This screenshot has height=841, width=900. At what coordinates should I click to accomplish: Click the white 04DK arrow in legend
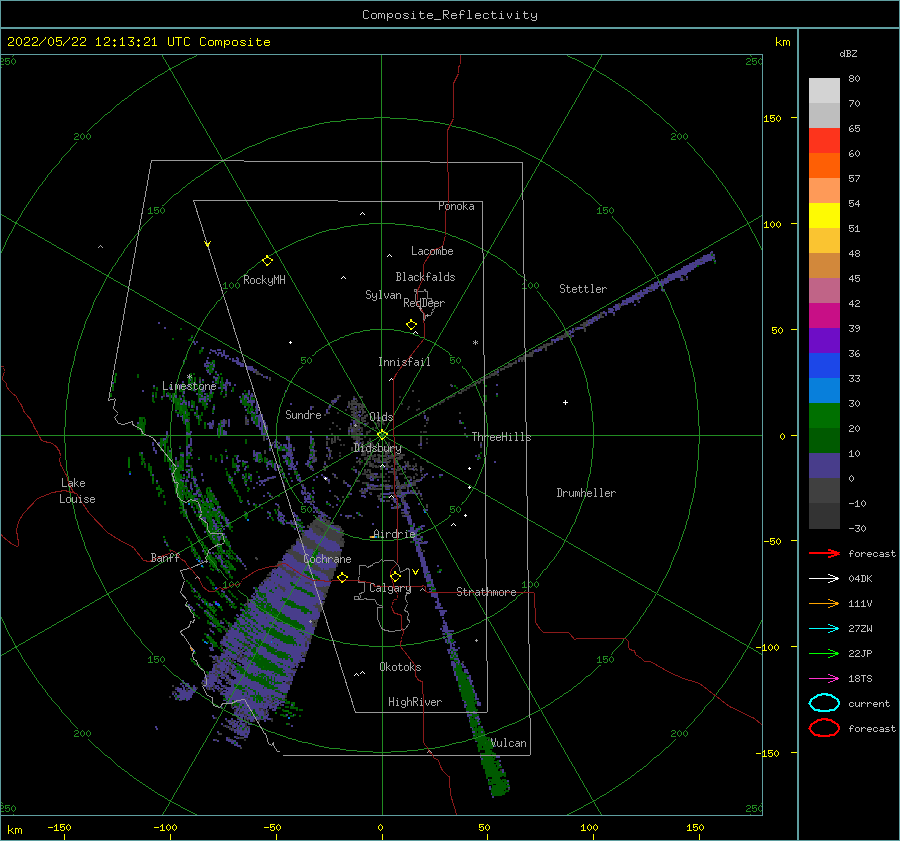(824, 578)
